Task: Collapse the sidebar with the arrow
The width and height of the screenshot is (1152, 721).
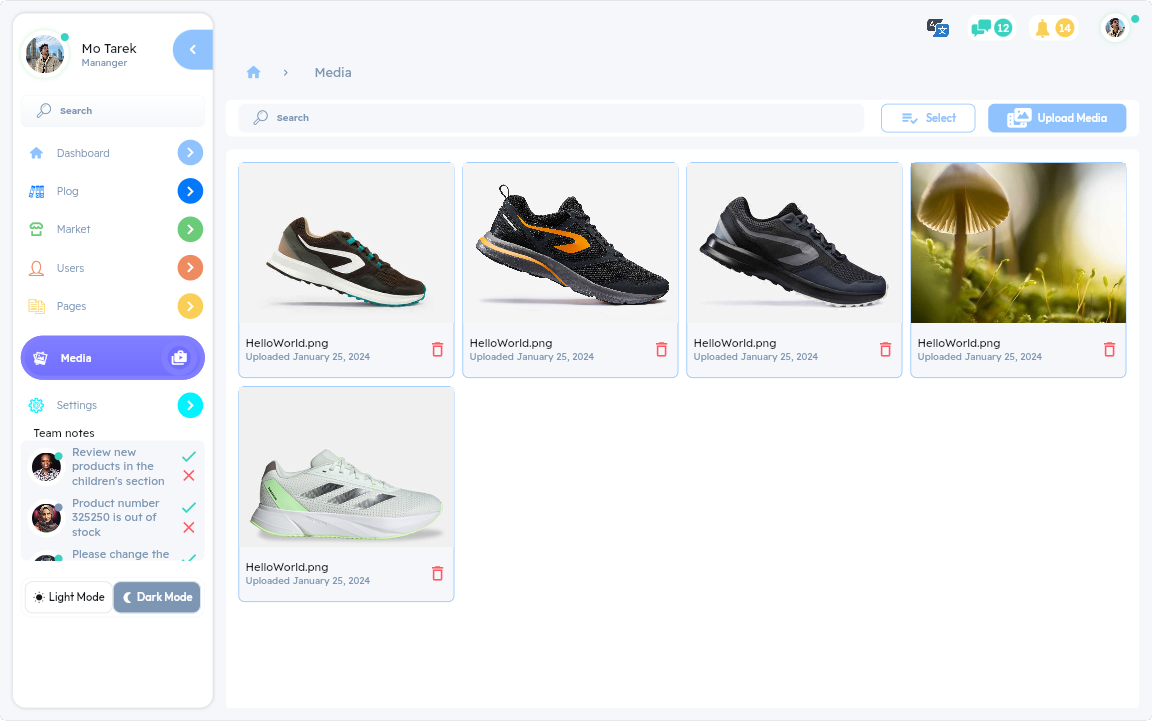Action: 193,49
